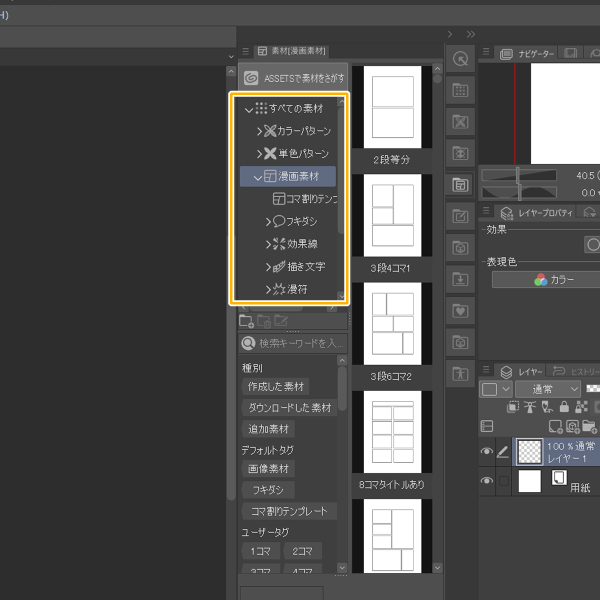
Task: Open the 通常 blending mode dropdown
Action: [548, 389]
